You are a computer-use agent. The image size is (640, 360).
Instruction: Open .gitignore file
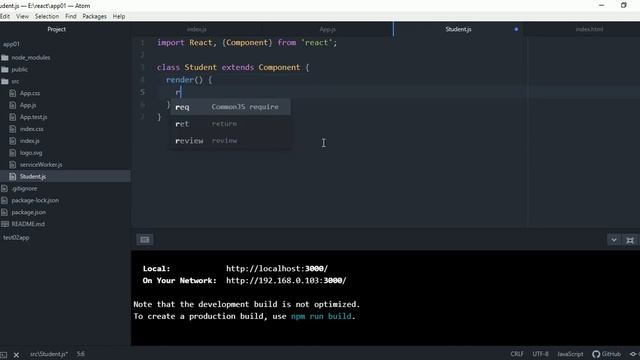24,189
